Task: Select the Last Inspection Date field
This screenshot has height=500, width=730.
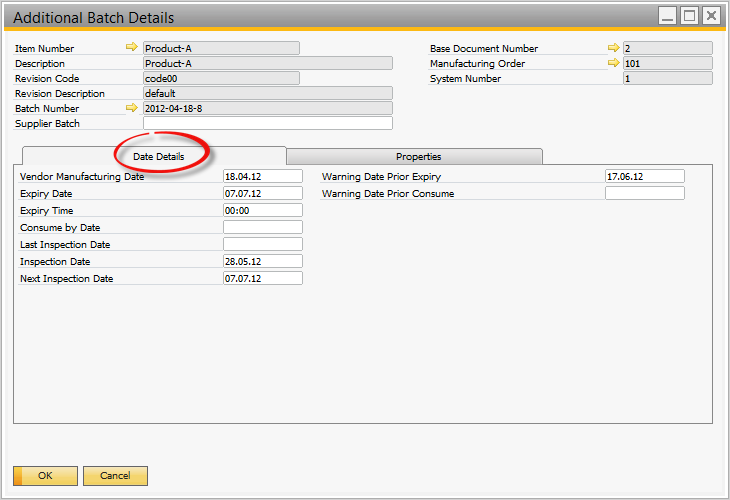Action: tap(262, 244)
